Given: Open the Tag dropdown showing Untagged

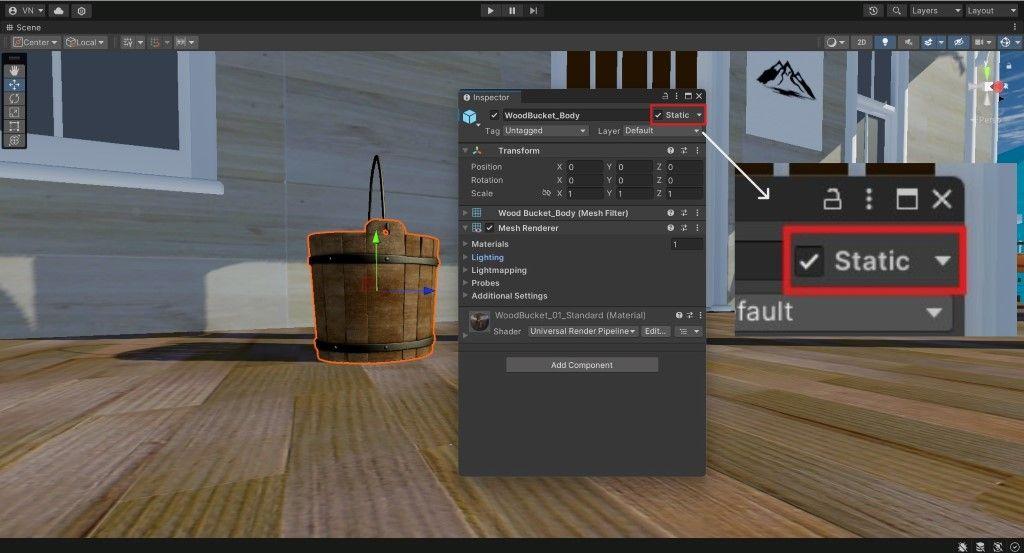Looking at the screenshot, I should point(545,131).
